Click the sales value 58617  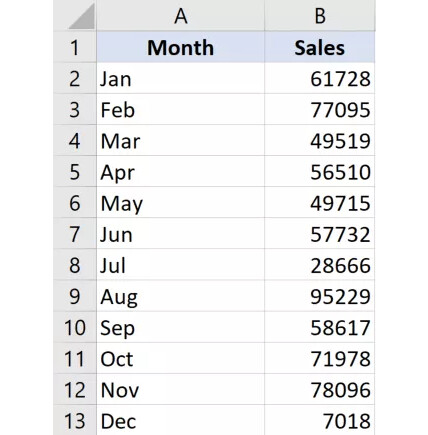click(x=320, y=327)
